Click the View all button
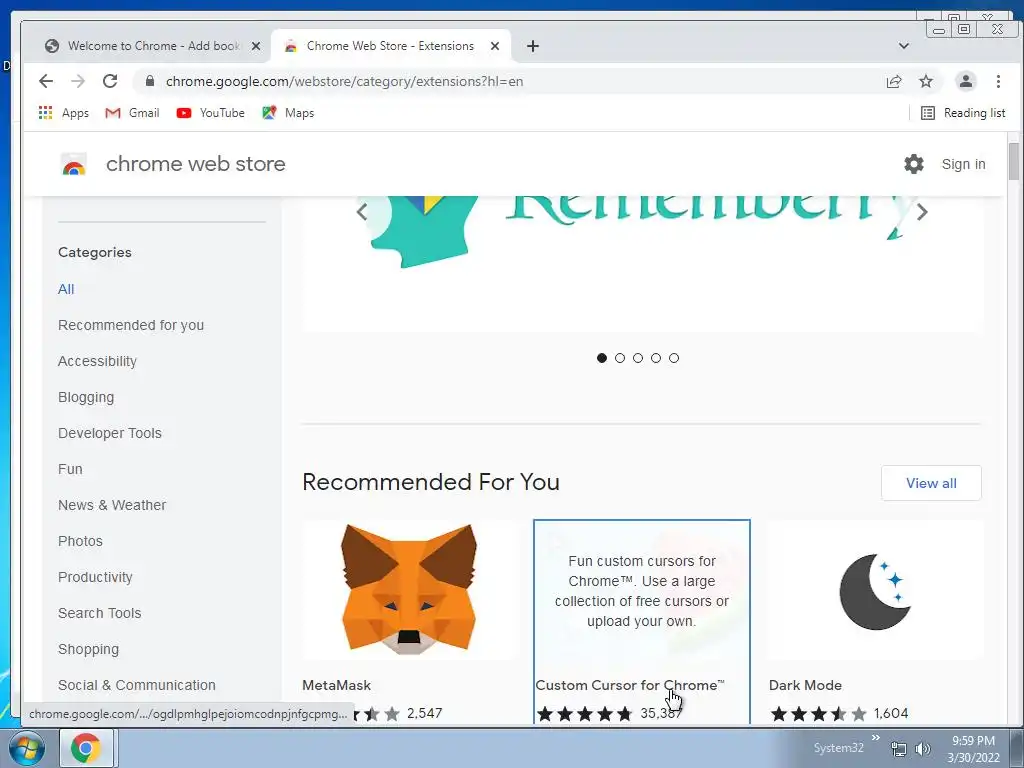Screen dimensions: 1024x768 click(x=931, y=483)
